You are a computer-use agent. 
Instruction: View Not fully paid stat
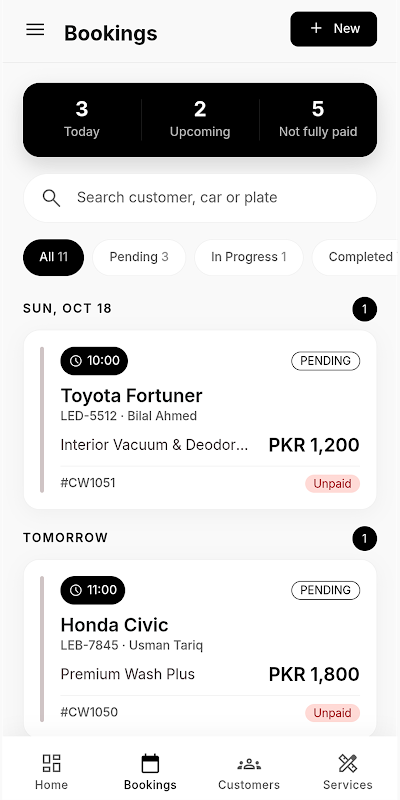click(318, 119)
